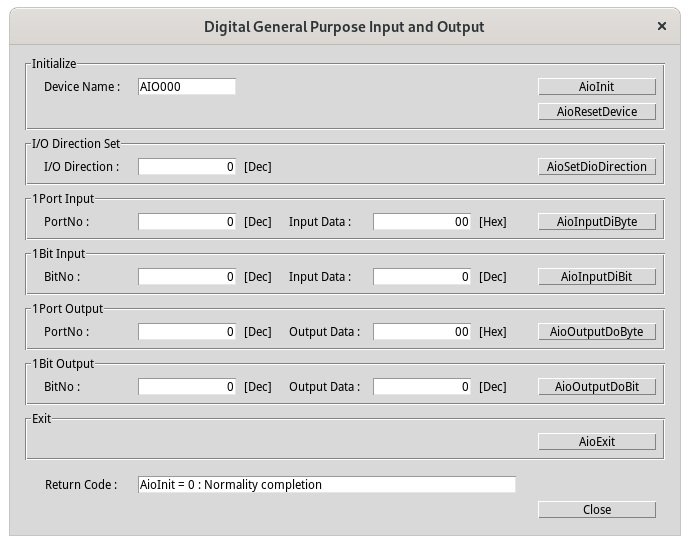
Task: Click AioSetDioDirection button
Action: click(x=596, y=167)
